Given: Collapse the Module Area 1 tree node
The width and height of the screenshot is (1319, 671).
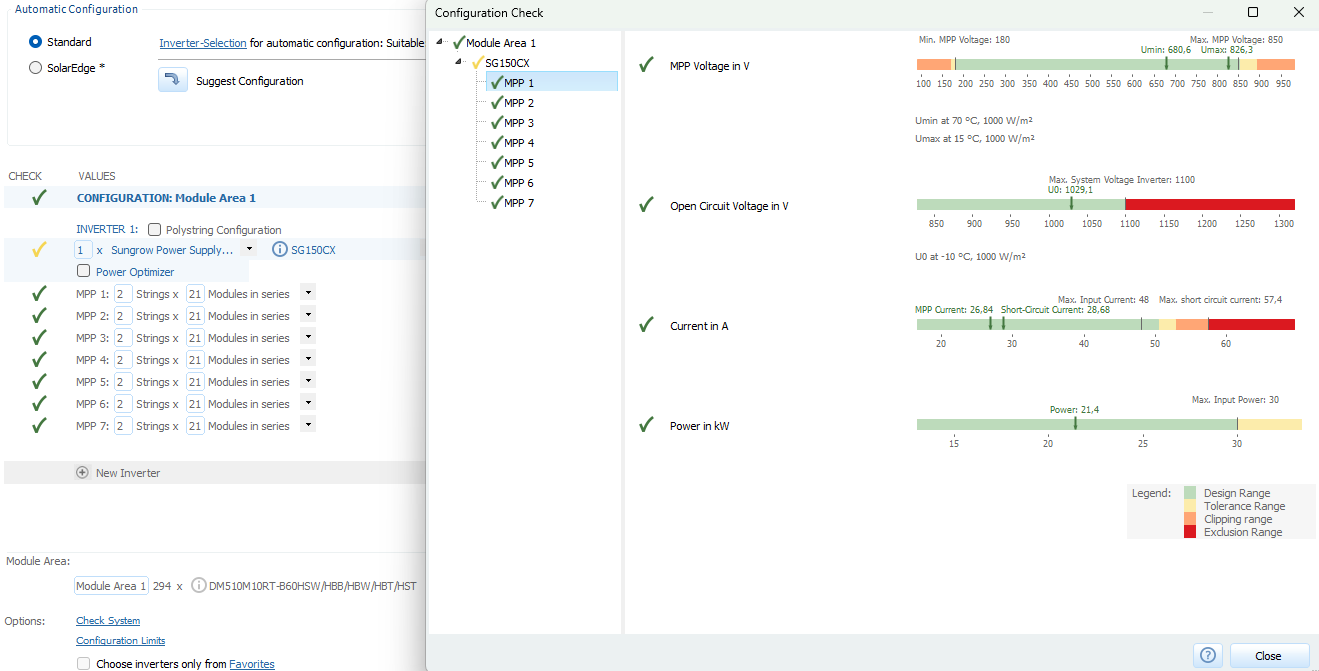Looking at the screenshot, I should pyautogui.click(x=441, y=42).
